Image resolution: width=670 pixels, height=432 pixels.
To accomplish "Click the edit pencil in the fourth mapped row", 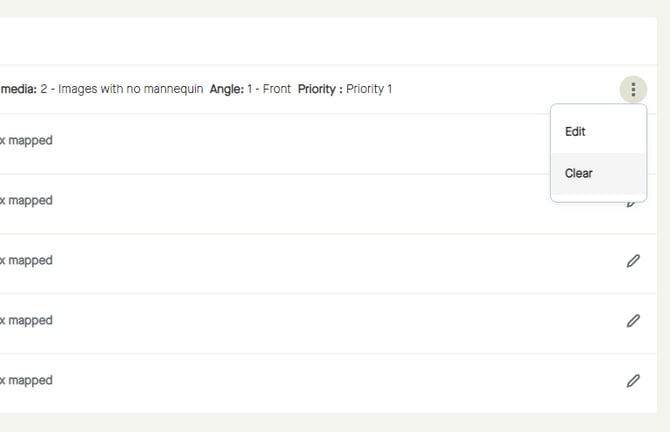I will (633, 321).
